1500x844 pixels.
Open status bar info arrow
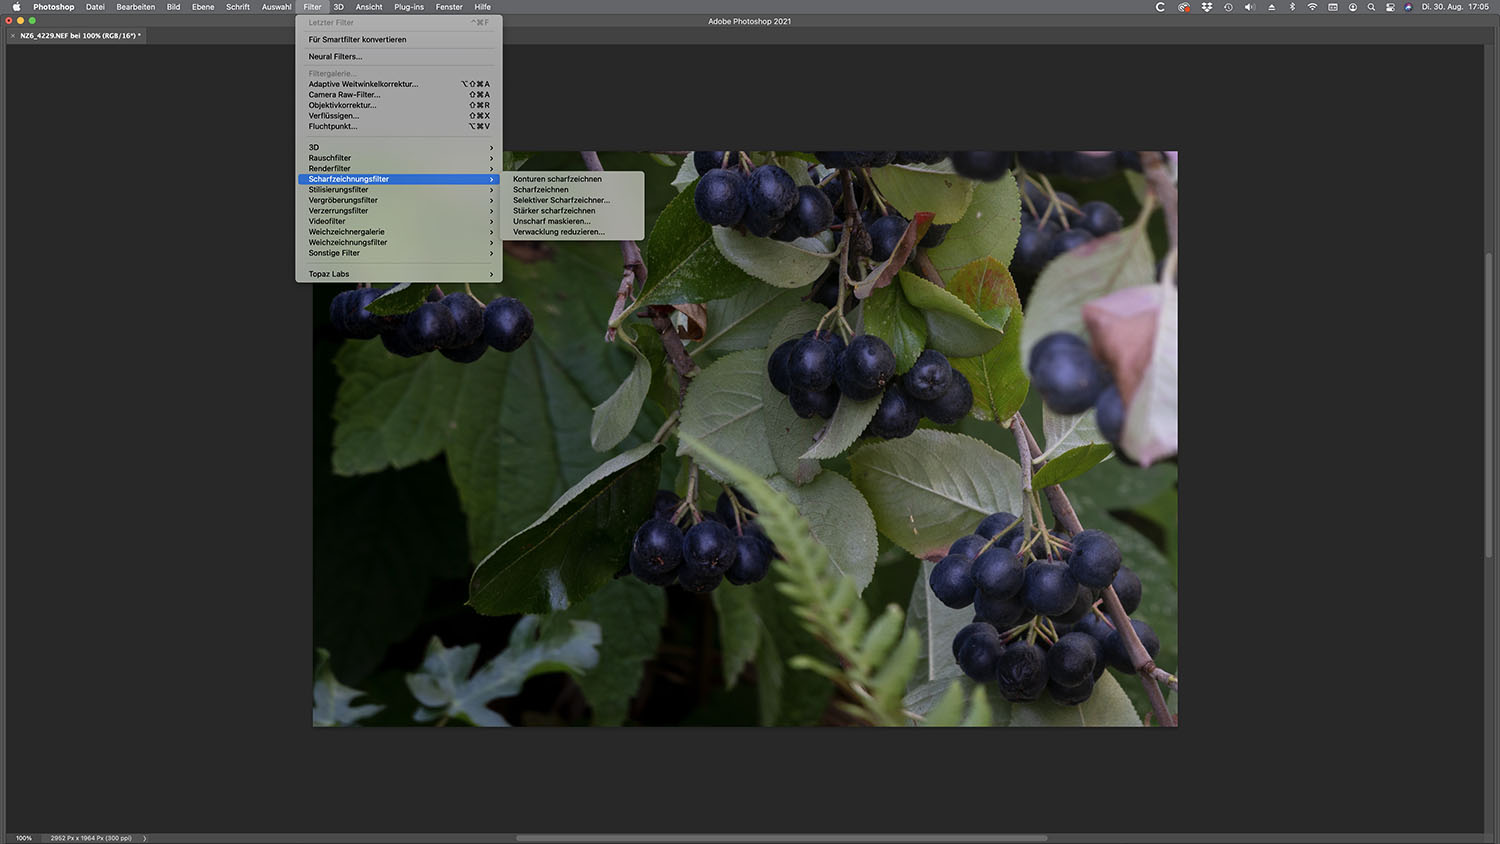145,838
